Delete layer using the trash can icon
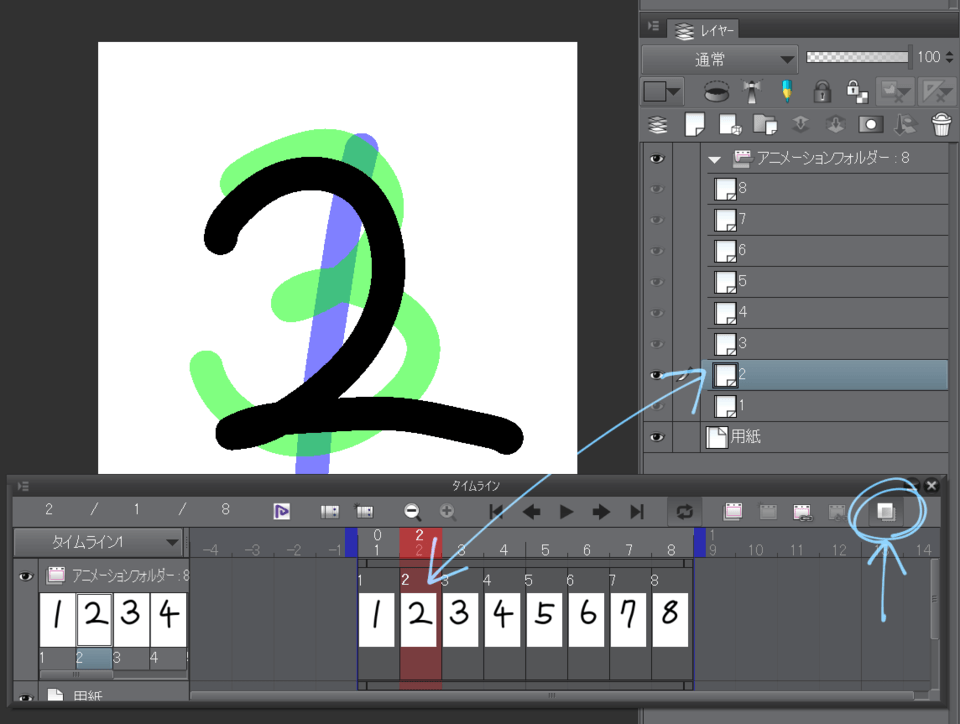The height and width of the screenshot is (724, 960). point(941,124)
